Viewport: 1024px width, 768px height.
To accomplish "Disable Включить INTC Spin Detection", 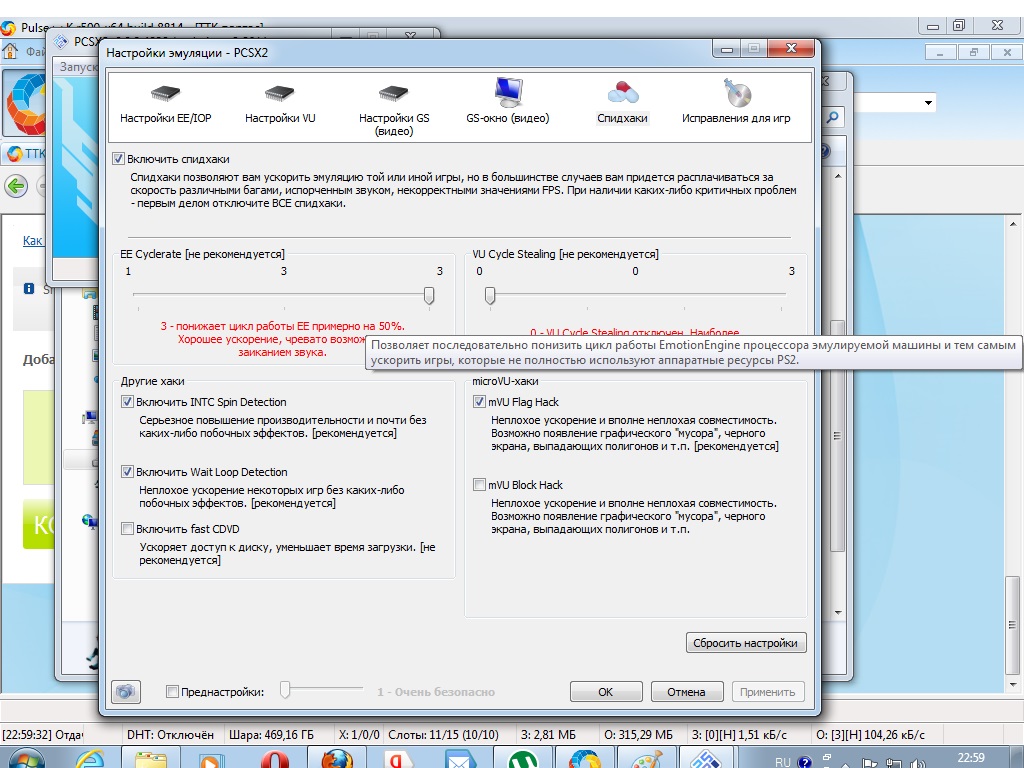I will pyautogui.click(x=127, y=402).
